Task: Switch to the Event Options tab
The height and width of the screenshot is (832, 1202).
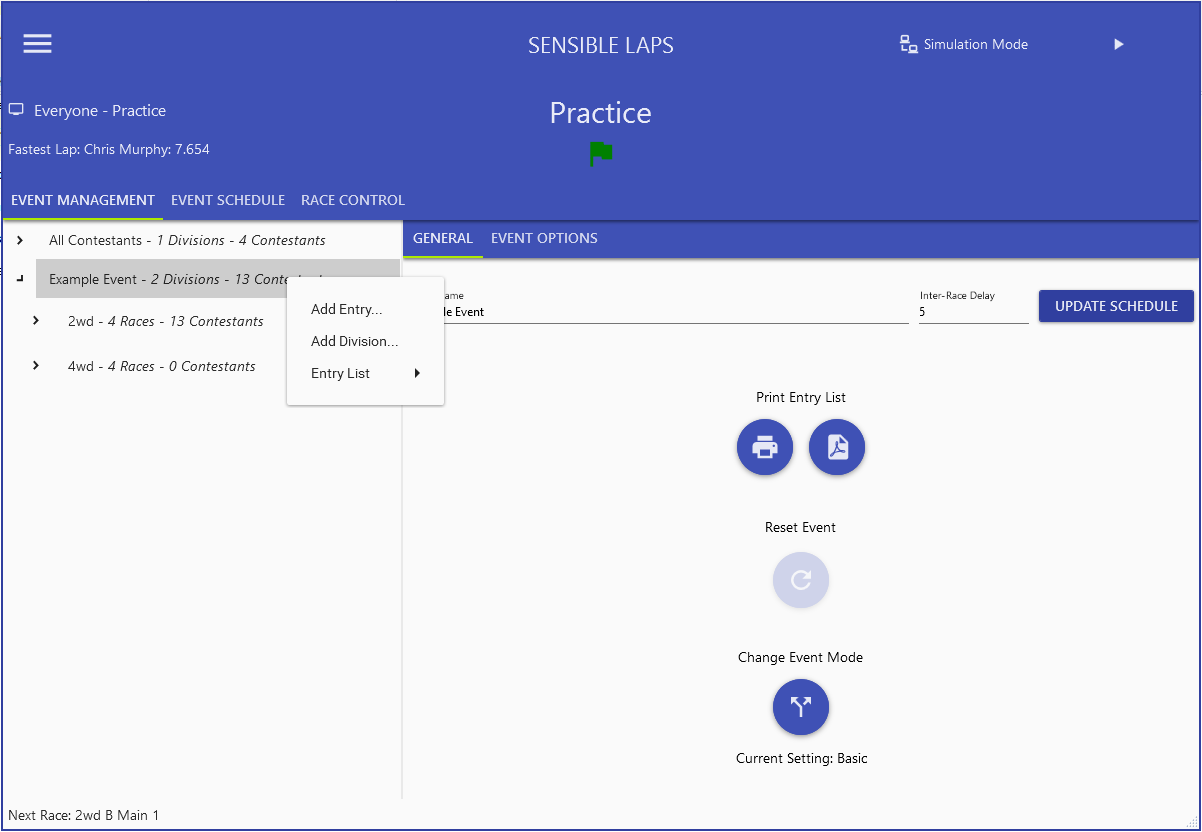Action: (544, 238)
